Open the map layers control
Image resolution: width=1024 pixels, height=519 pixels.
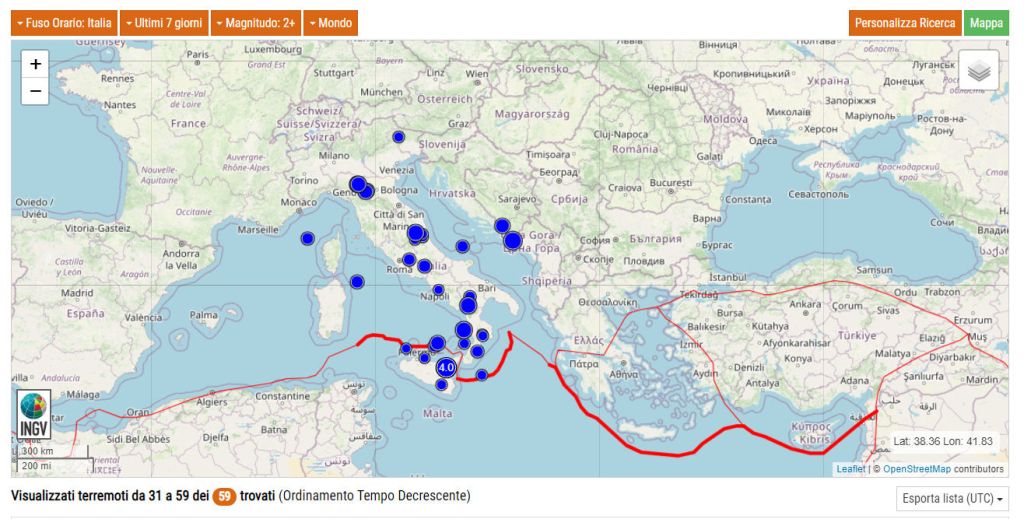click(x=978, y=70)
